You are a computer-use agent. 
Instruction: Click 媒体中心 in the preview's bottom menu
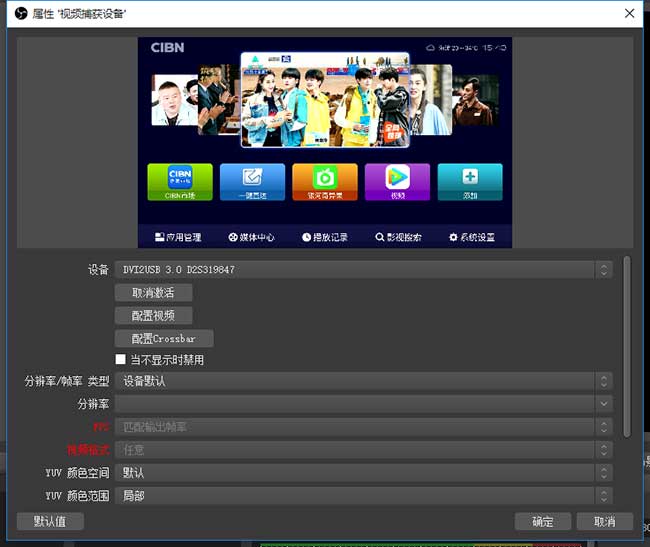click(x=251, y=237)
